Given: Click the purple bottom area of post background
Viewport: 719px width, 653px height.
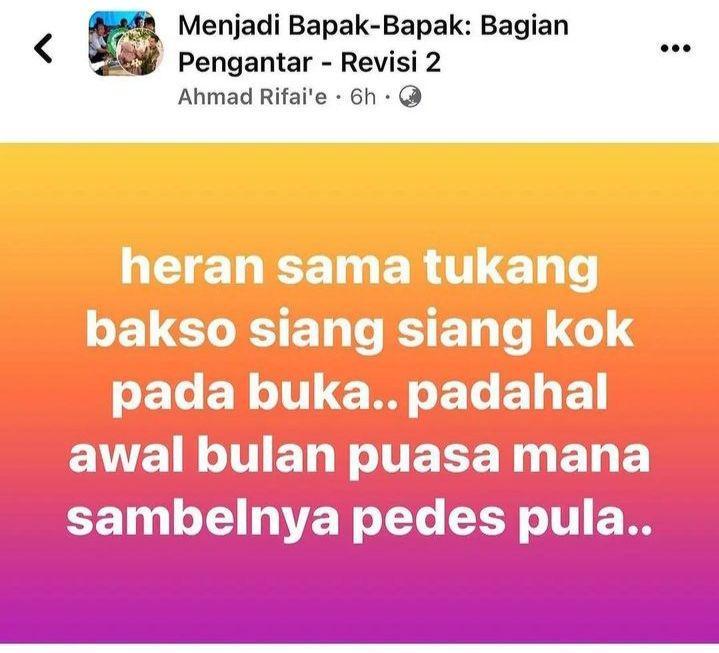Looking at the screenshot, I should [360, 605].
